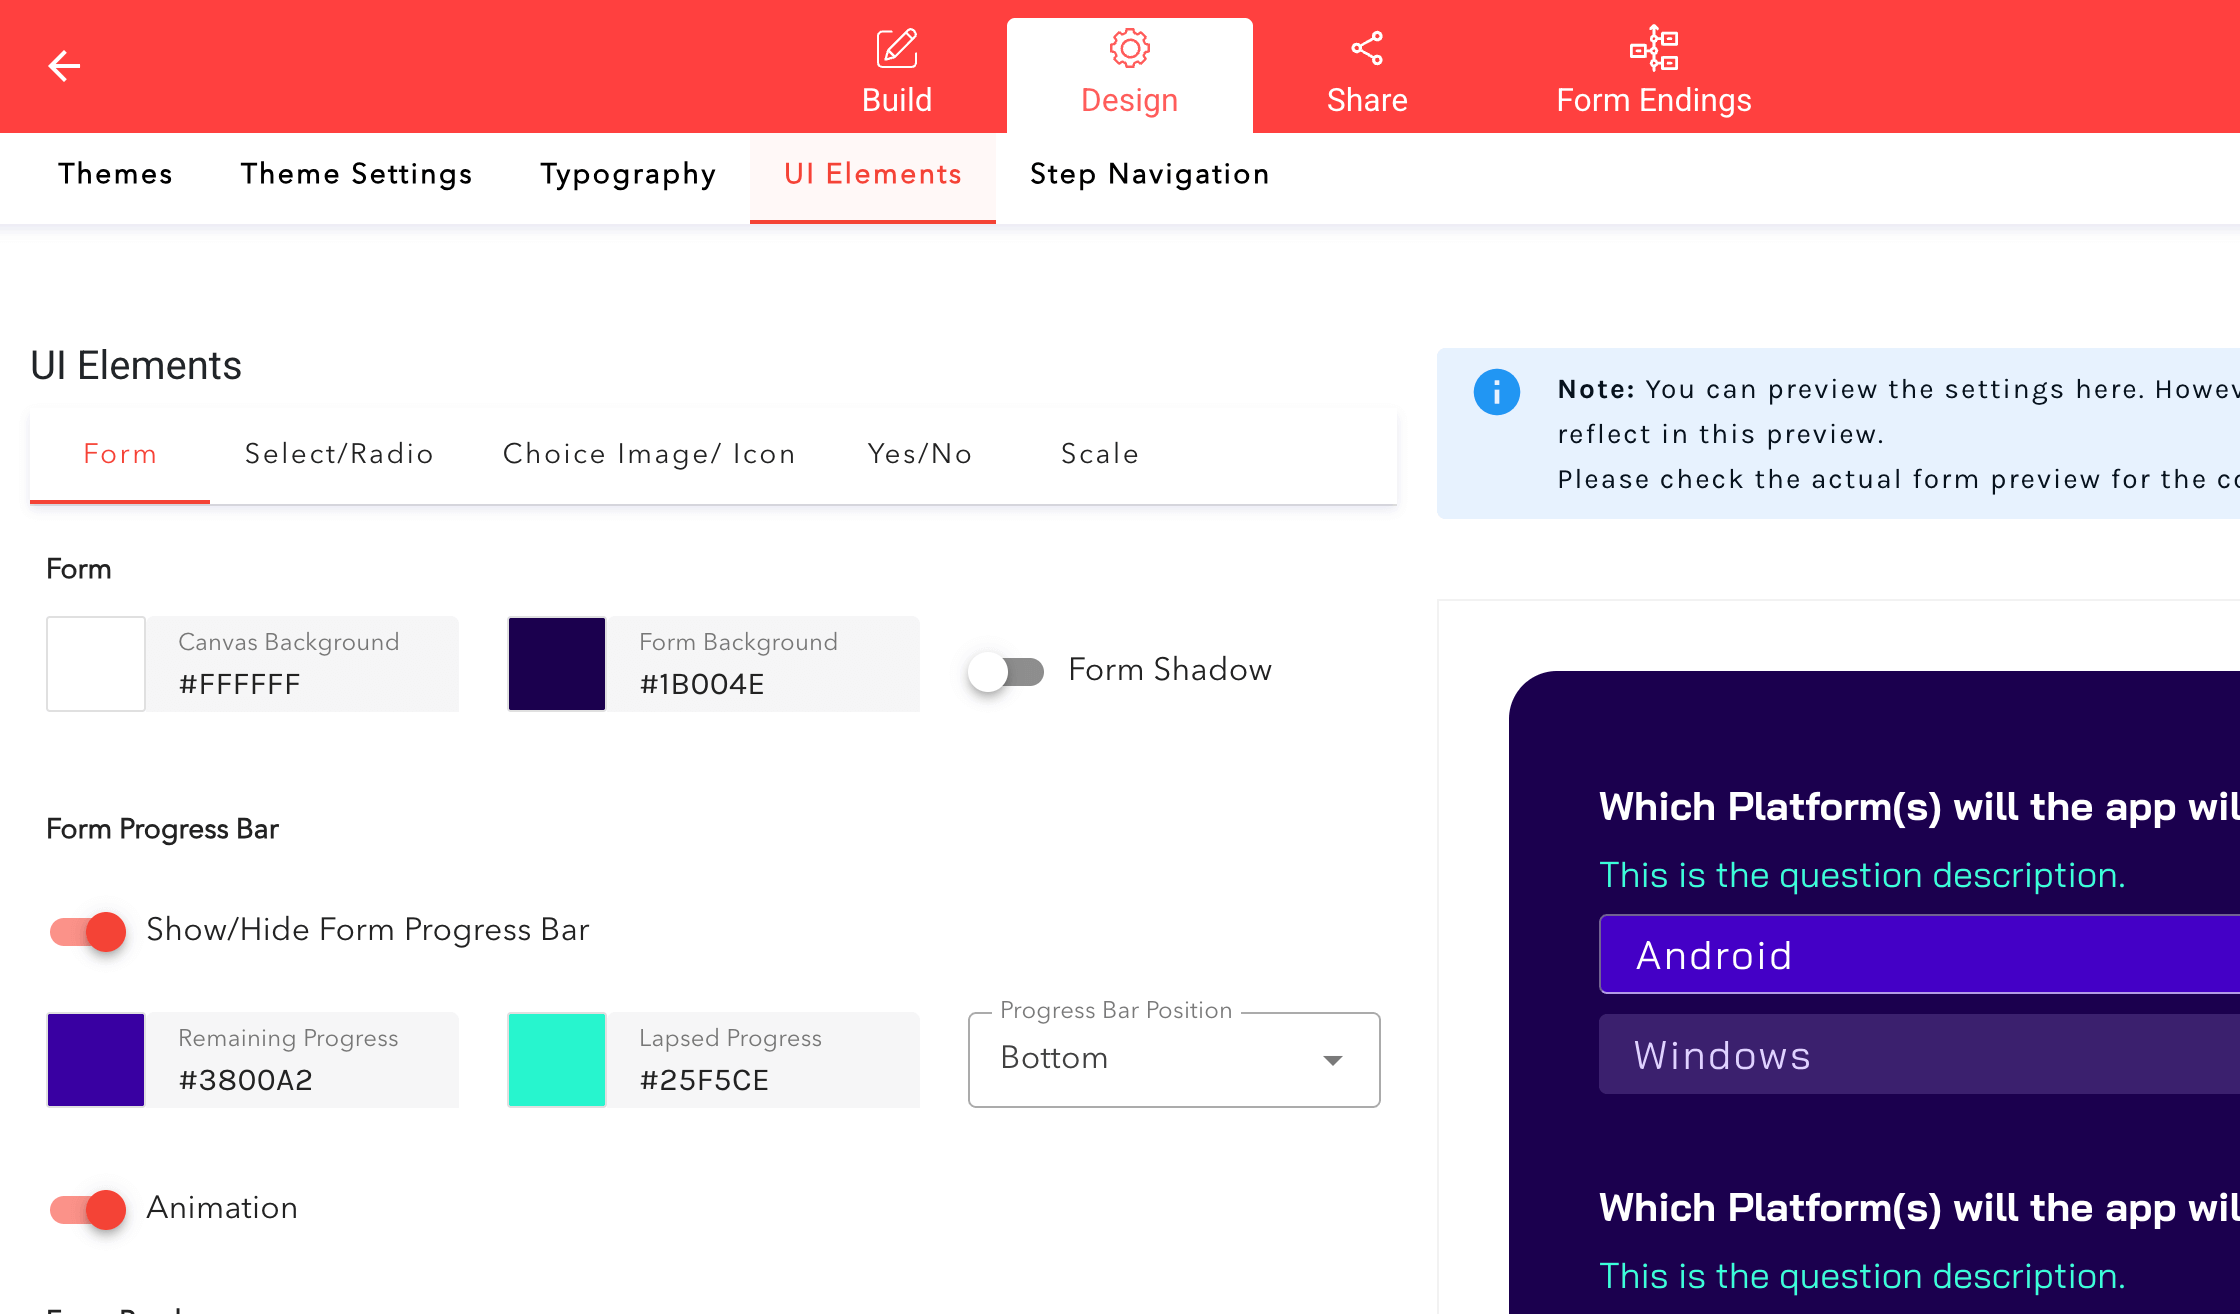Enable the Form Shadow toggle

click(x=1006, y=671)
